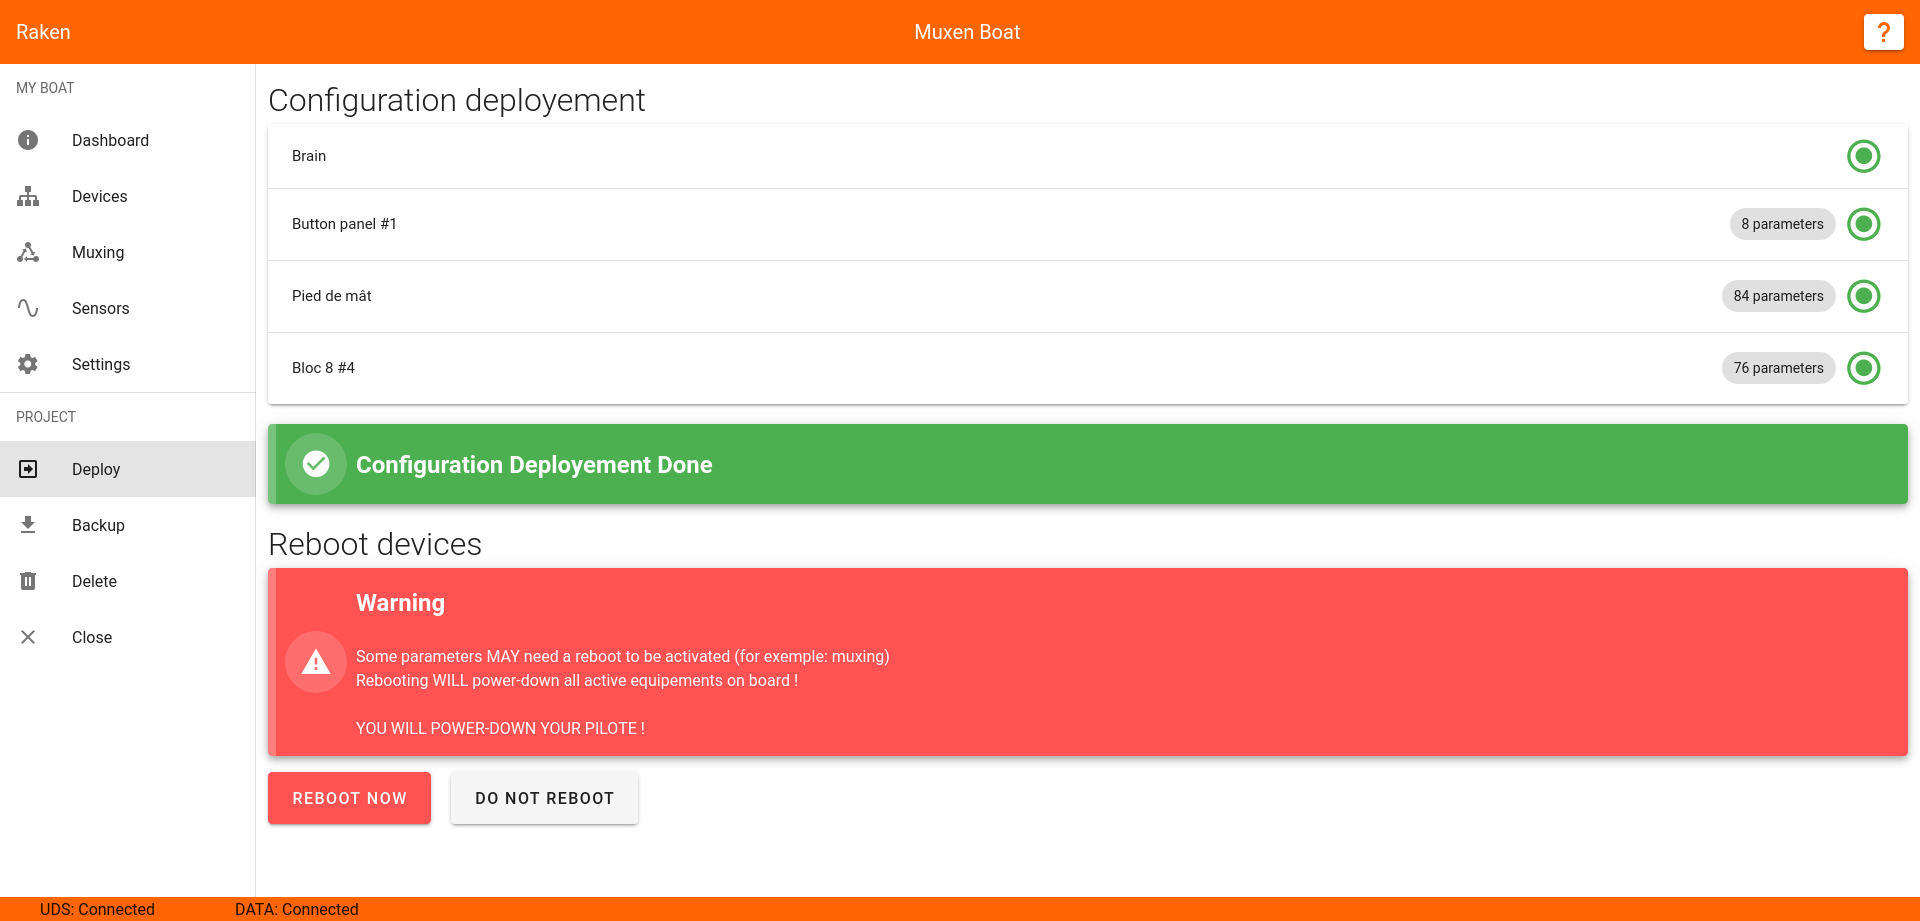Click the REBOOT NOW button
1920x921 pixels.
[x=349, y=798]
